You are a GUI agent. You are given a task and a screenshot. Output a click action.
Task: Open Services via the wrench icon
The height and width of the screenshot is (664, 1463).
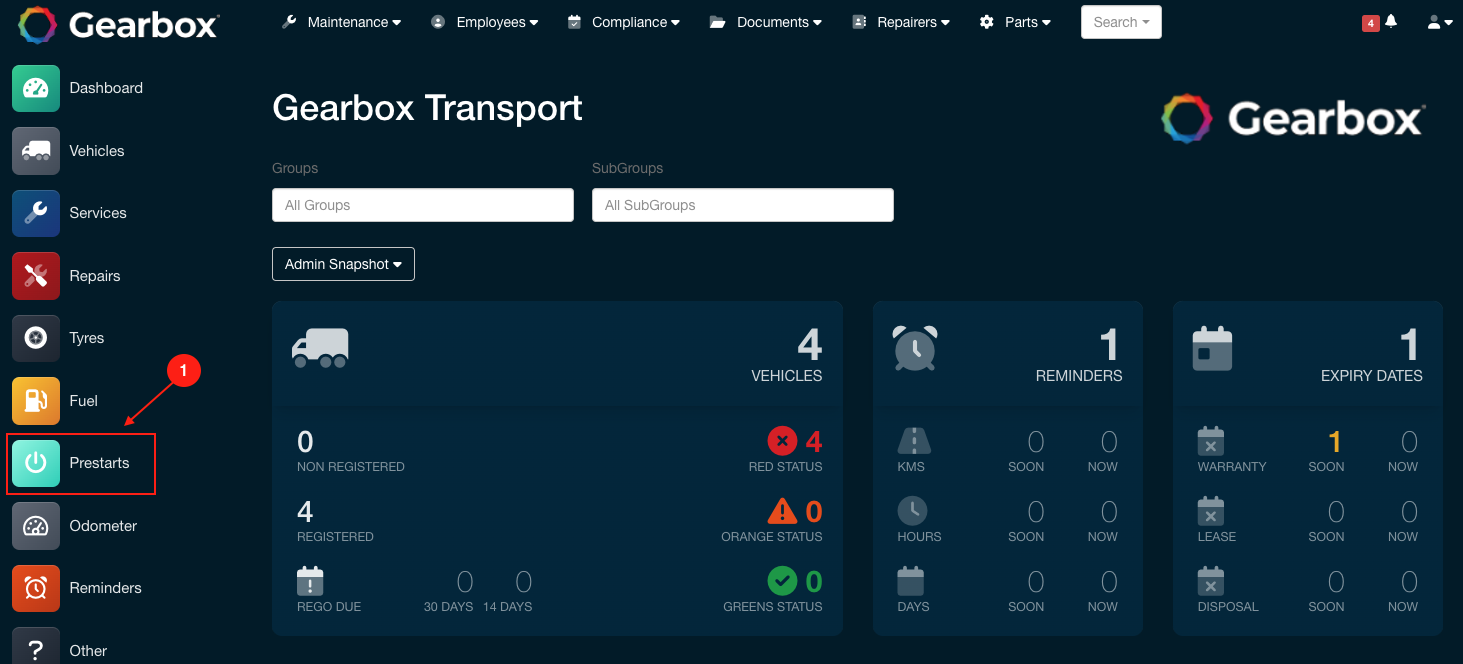click(x=36, y=213)
